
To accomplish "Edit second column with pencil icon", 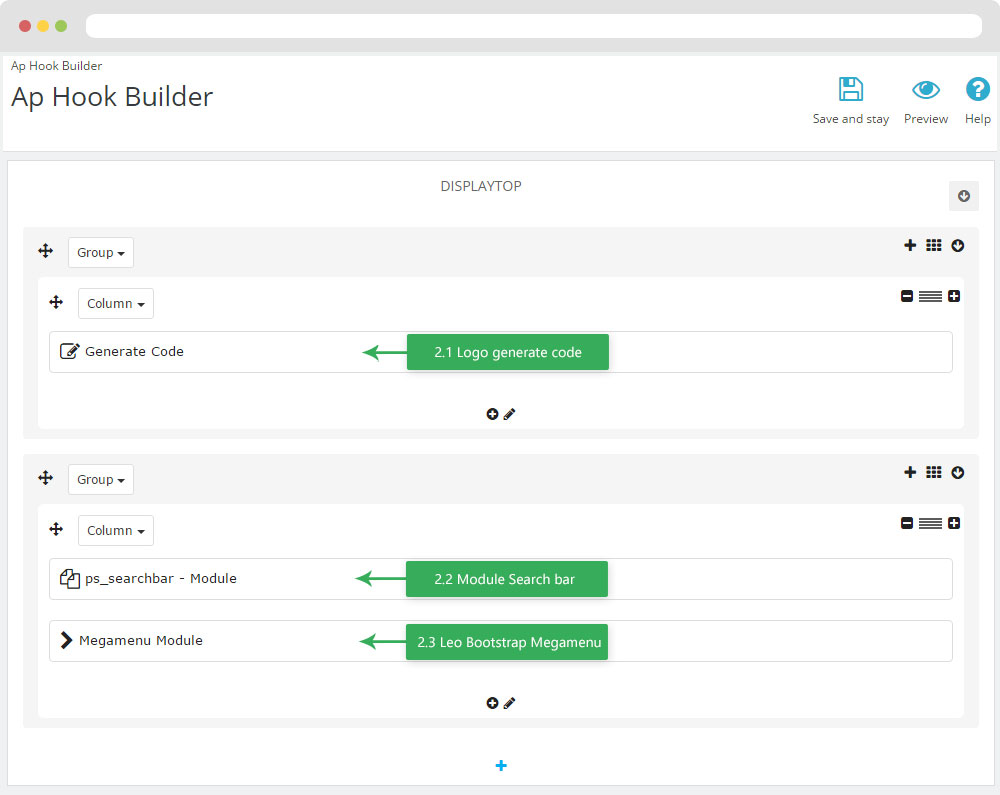I will 510,703.
